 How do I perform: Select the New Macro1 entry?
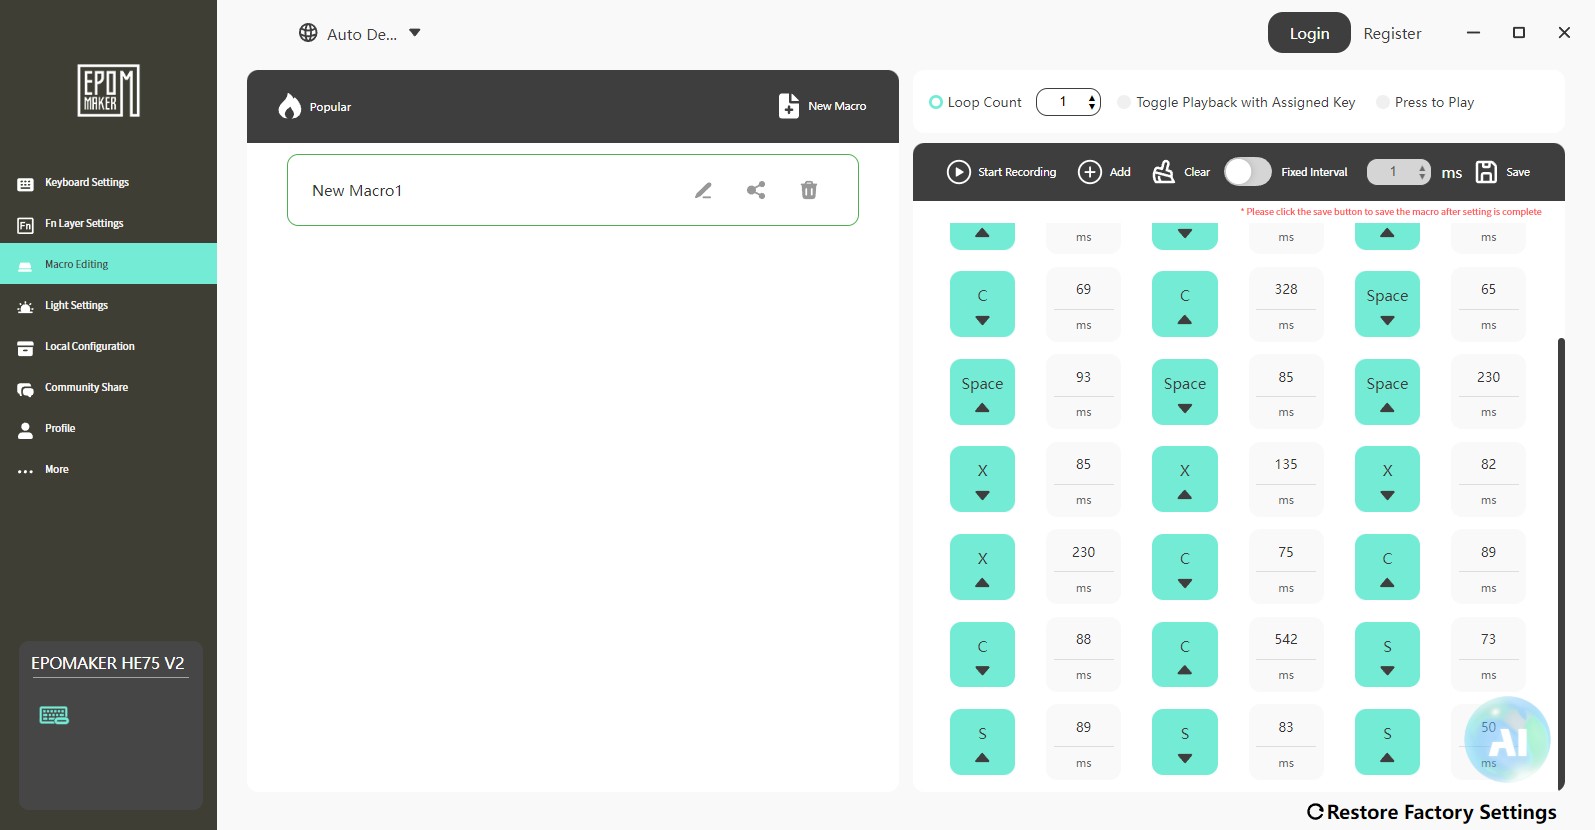pos(573,190)
